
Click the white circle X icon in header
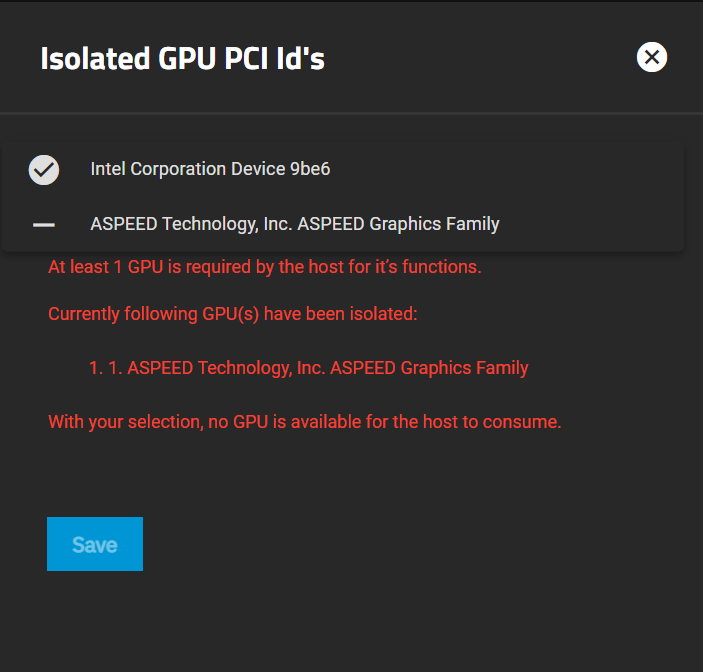click(x=652, y=58)
